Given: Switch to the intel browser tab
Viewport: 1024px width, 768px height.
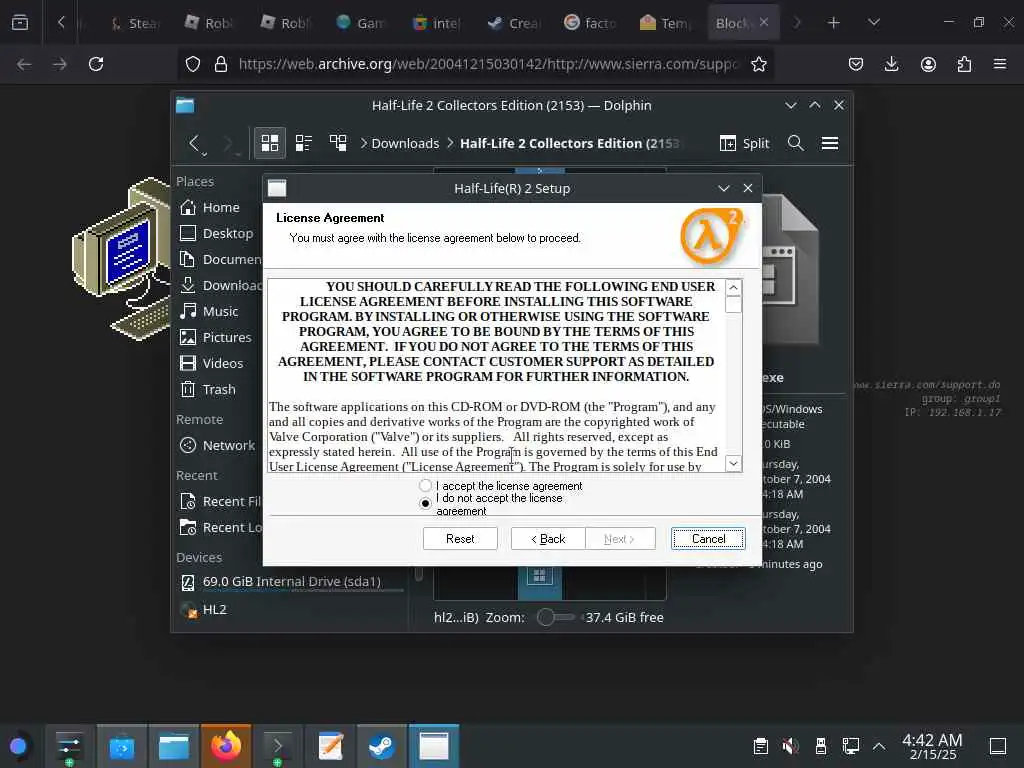Looking at the screenshot, I should [437, 23].
